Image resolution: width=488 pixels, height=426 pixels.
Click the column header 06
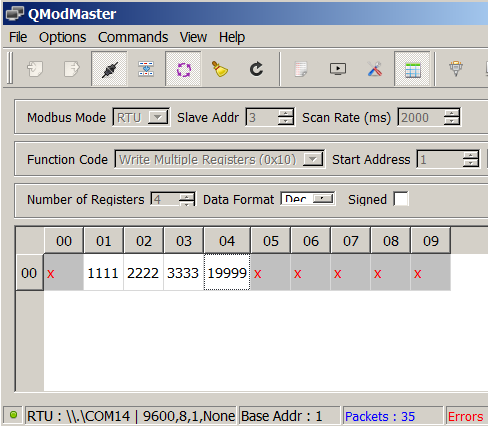point(310,241)
